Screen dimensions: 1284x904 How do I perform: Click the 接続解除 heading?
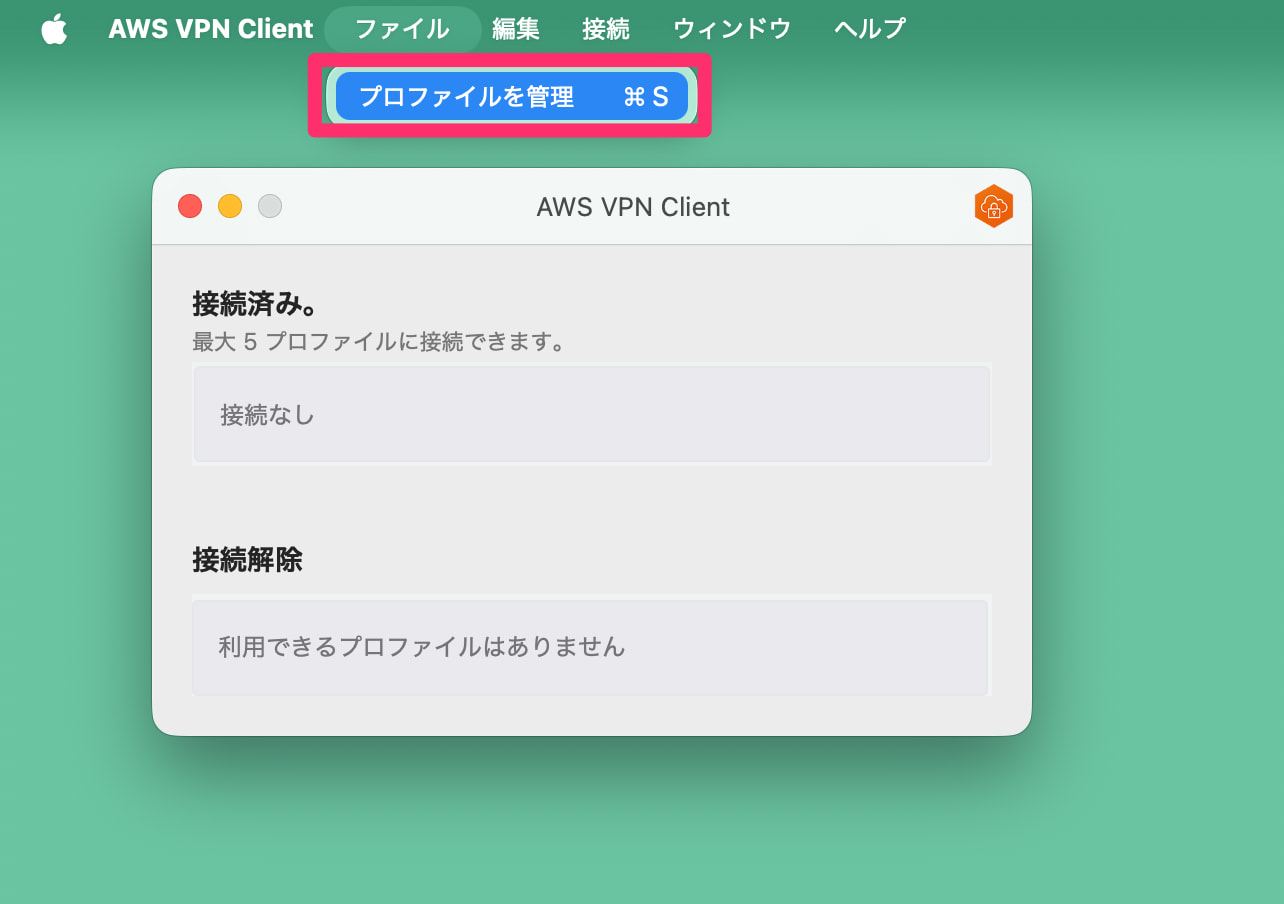tap(247, 560)
